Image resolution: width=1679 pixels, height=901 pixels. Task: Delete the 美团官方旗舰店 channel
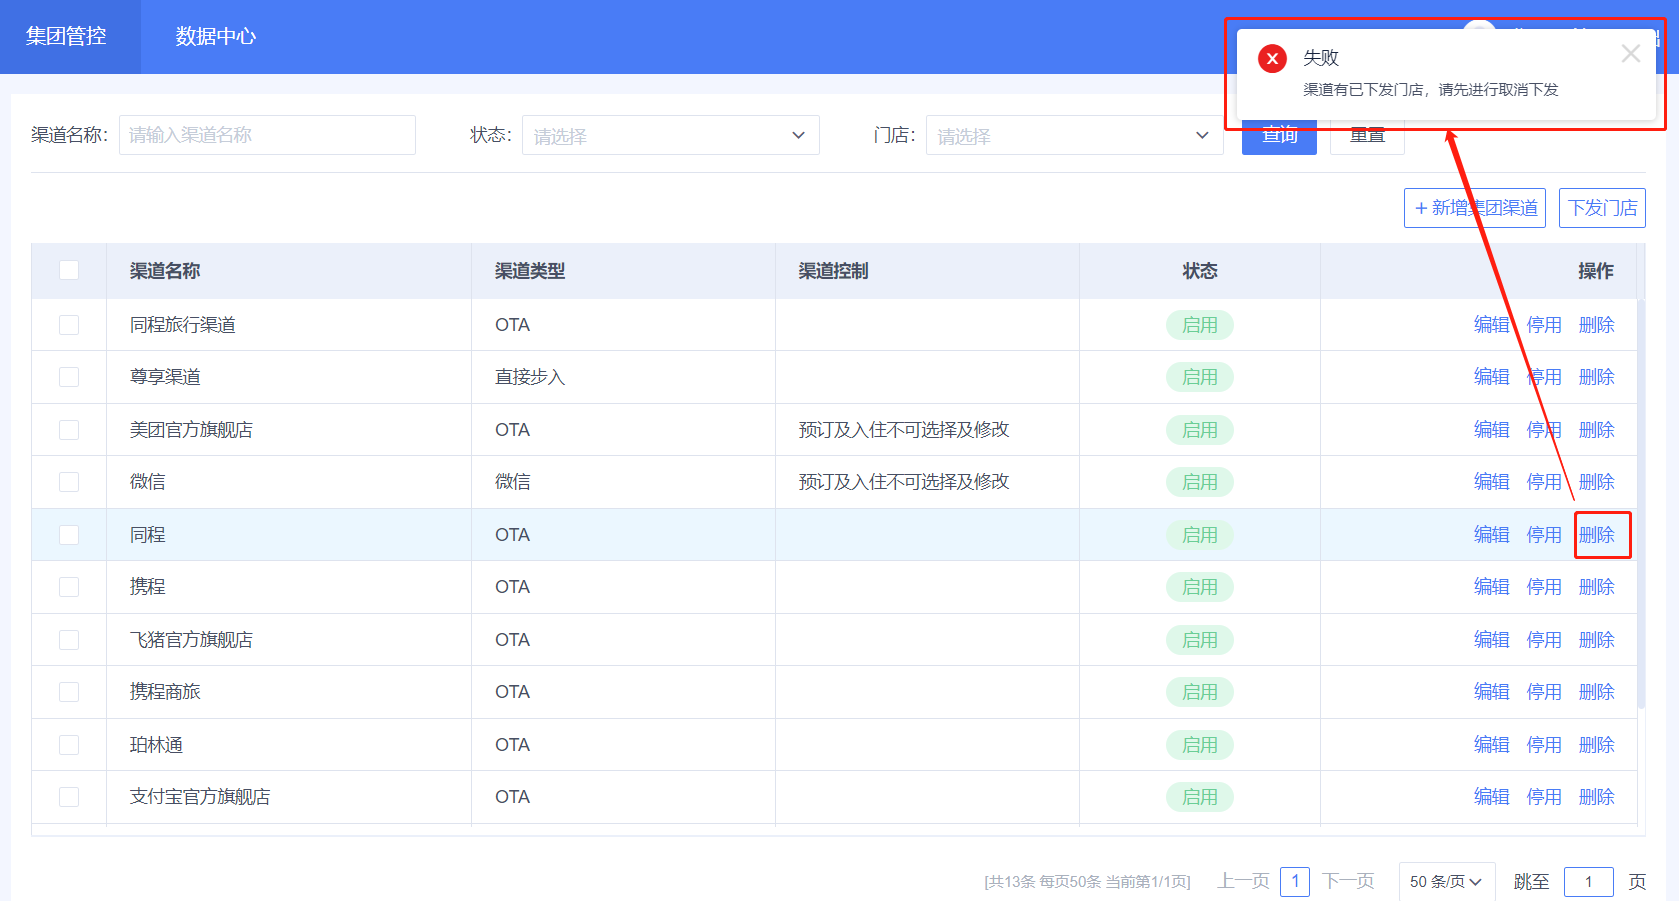click(1597, 430)
